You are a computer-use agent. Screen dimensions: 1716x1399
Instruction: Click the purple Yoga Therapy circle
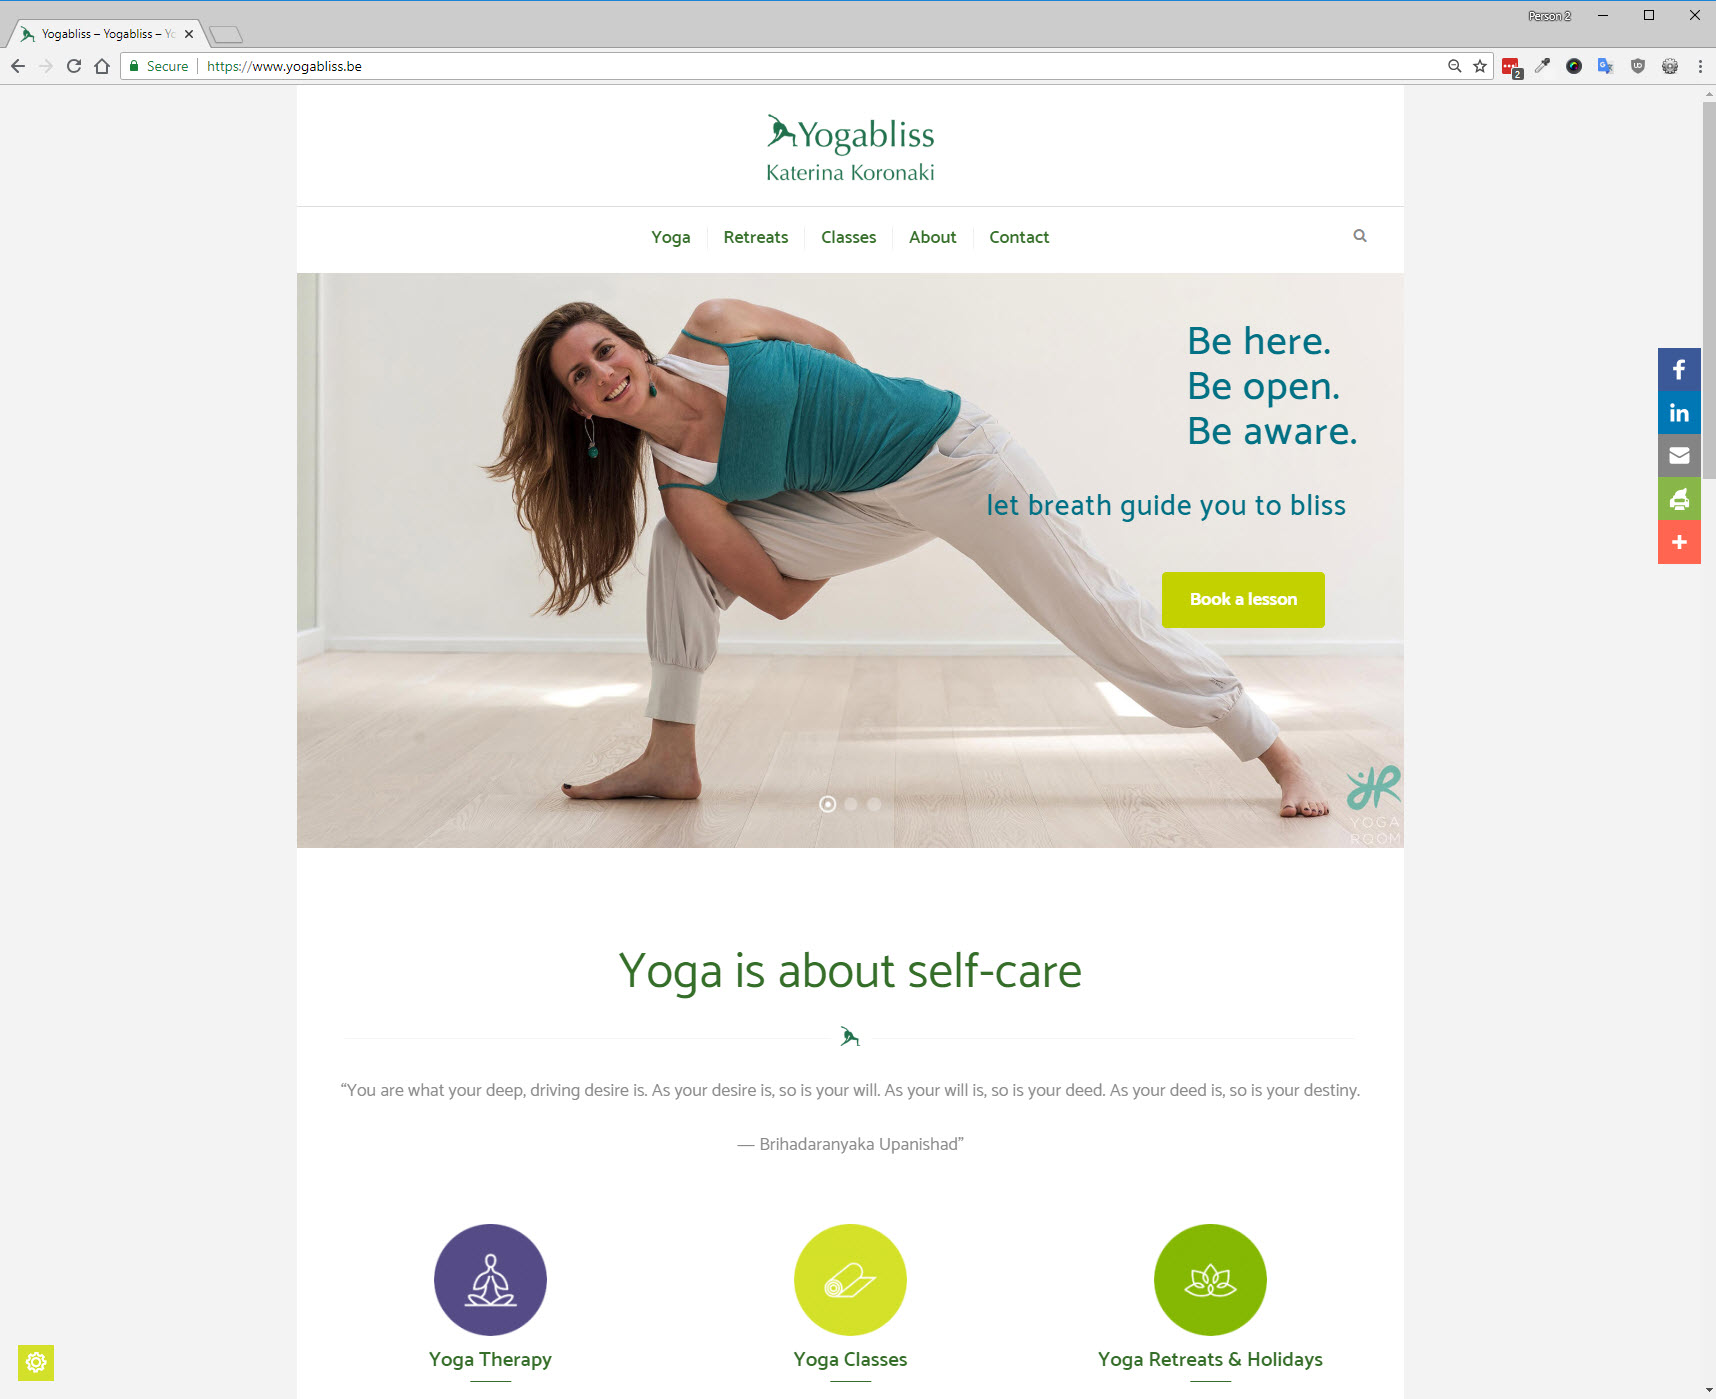tap(490, 1280)
